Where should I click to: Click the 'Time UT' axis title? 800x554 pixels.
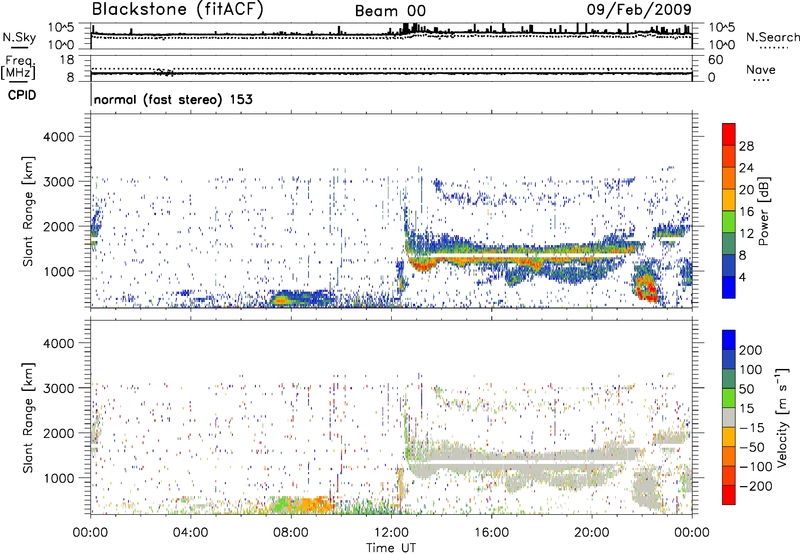(x=391, y=548)
